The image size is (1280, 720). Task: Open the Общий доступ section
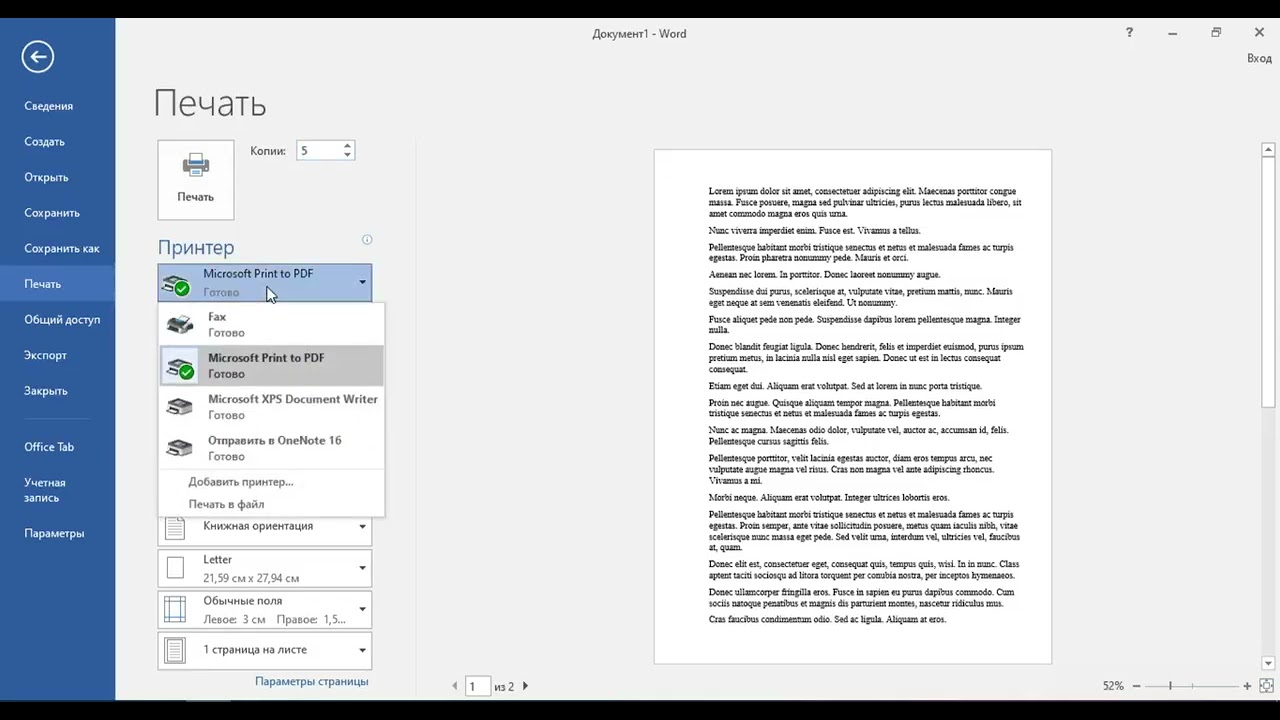[x=58, y=320]
